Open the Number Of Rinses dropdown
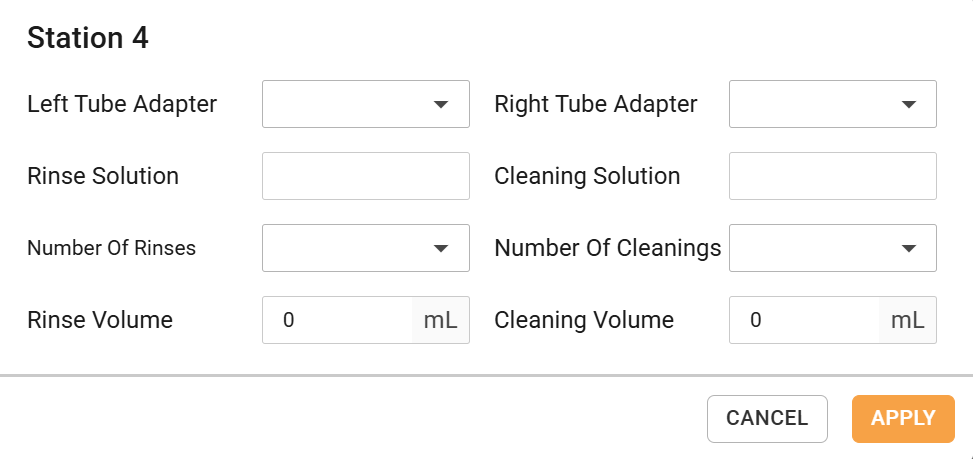 [x=365, y=248]
